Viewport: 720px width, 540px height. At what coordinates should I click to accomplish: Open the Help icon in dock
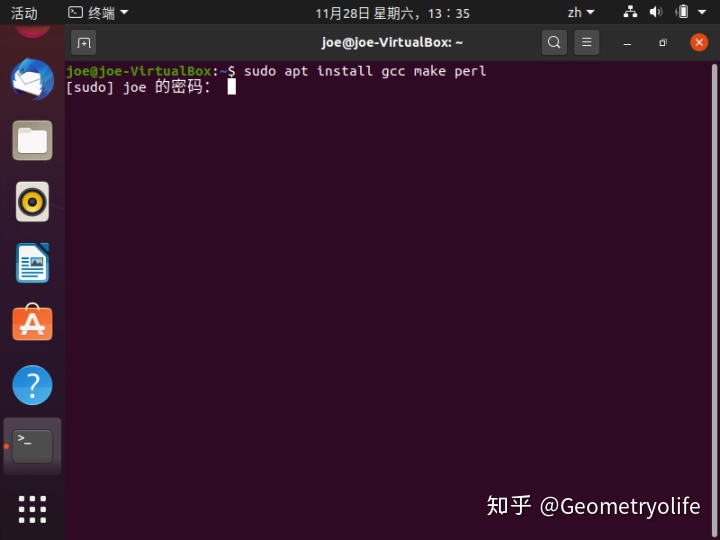(x=32, y=385)
